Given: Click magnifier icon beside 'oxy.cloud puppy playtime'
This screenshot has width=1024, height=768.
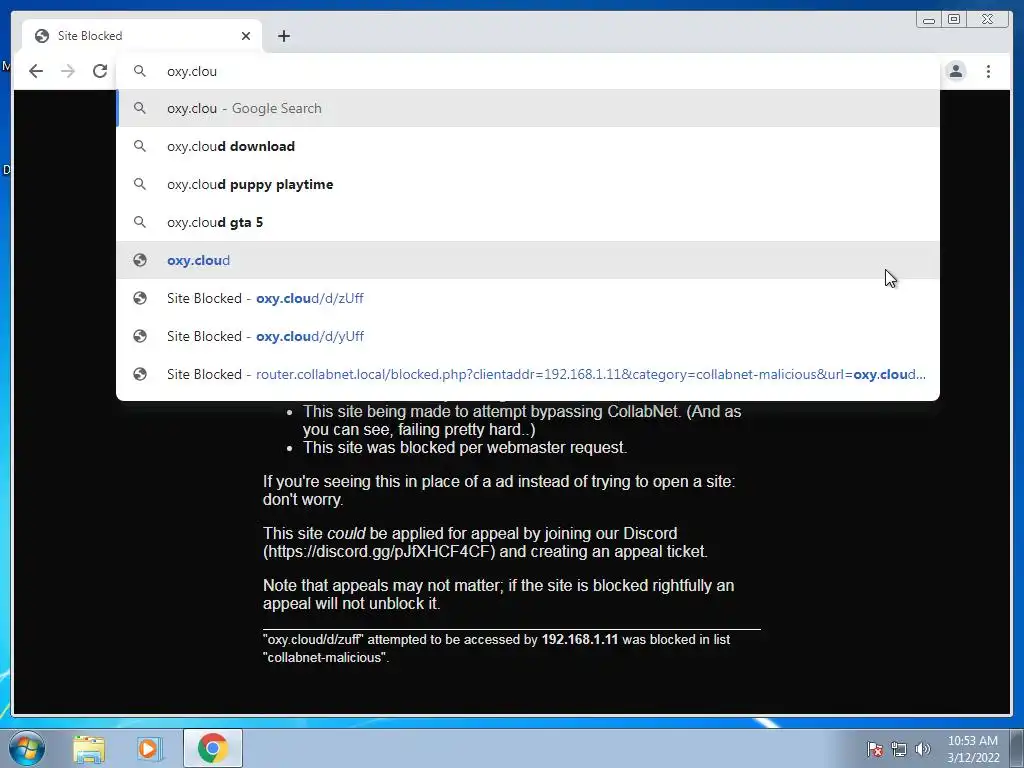Looking at the screenshot, I should [140, 184].
